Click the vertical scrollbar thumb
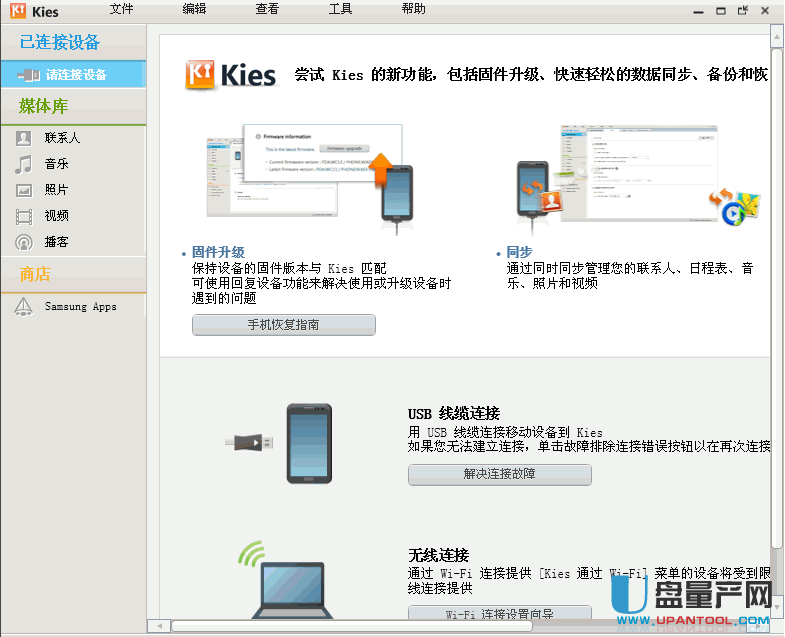 pyautogui.click(x=776, y=298)
